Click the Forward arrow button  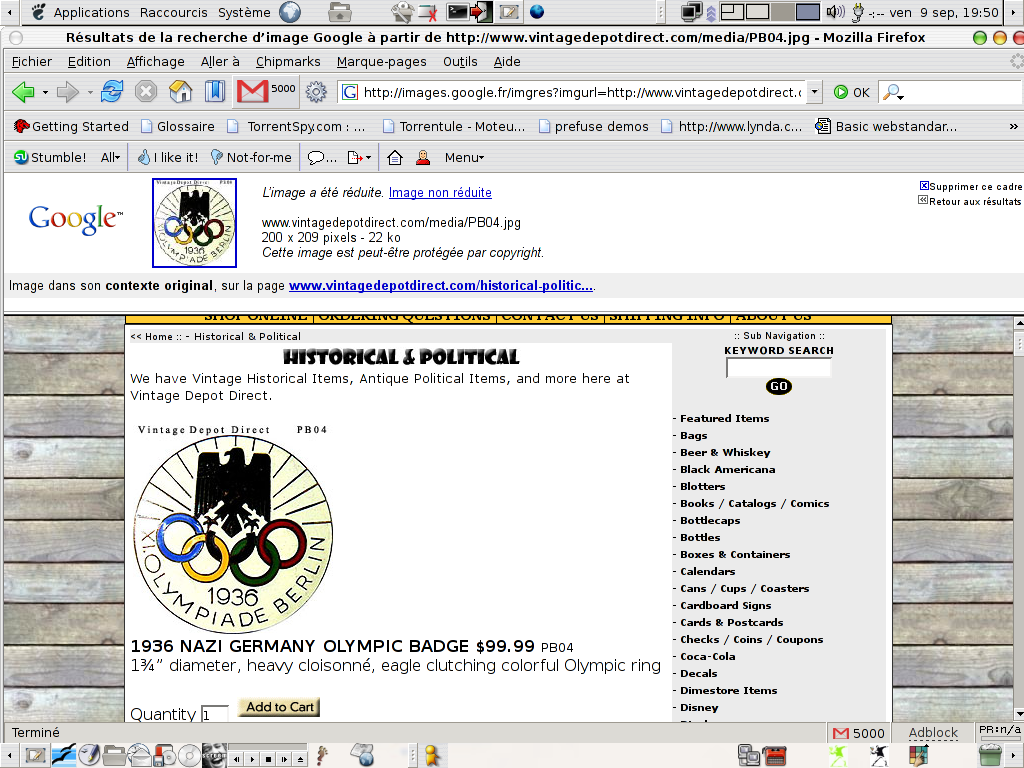(67, 92)
